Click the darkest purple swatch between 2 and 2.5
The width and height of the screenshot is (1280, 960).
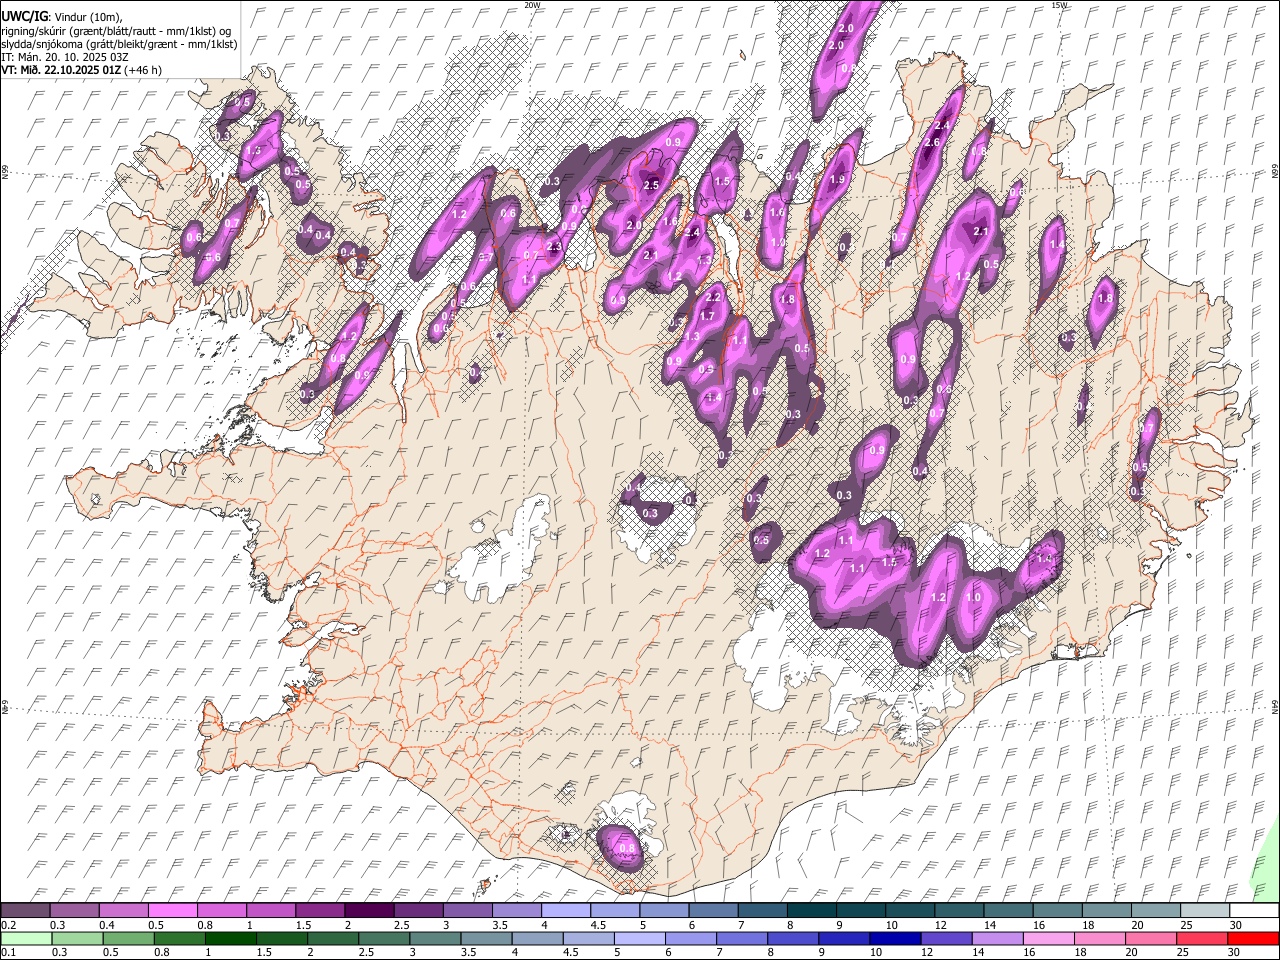click(368, 911)
